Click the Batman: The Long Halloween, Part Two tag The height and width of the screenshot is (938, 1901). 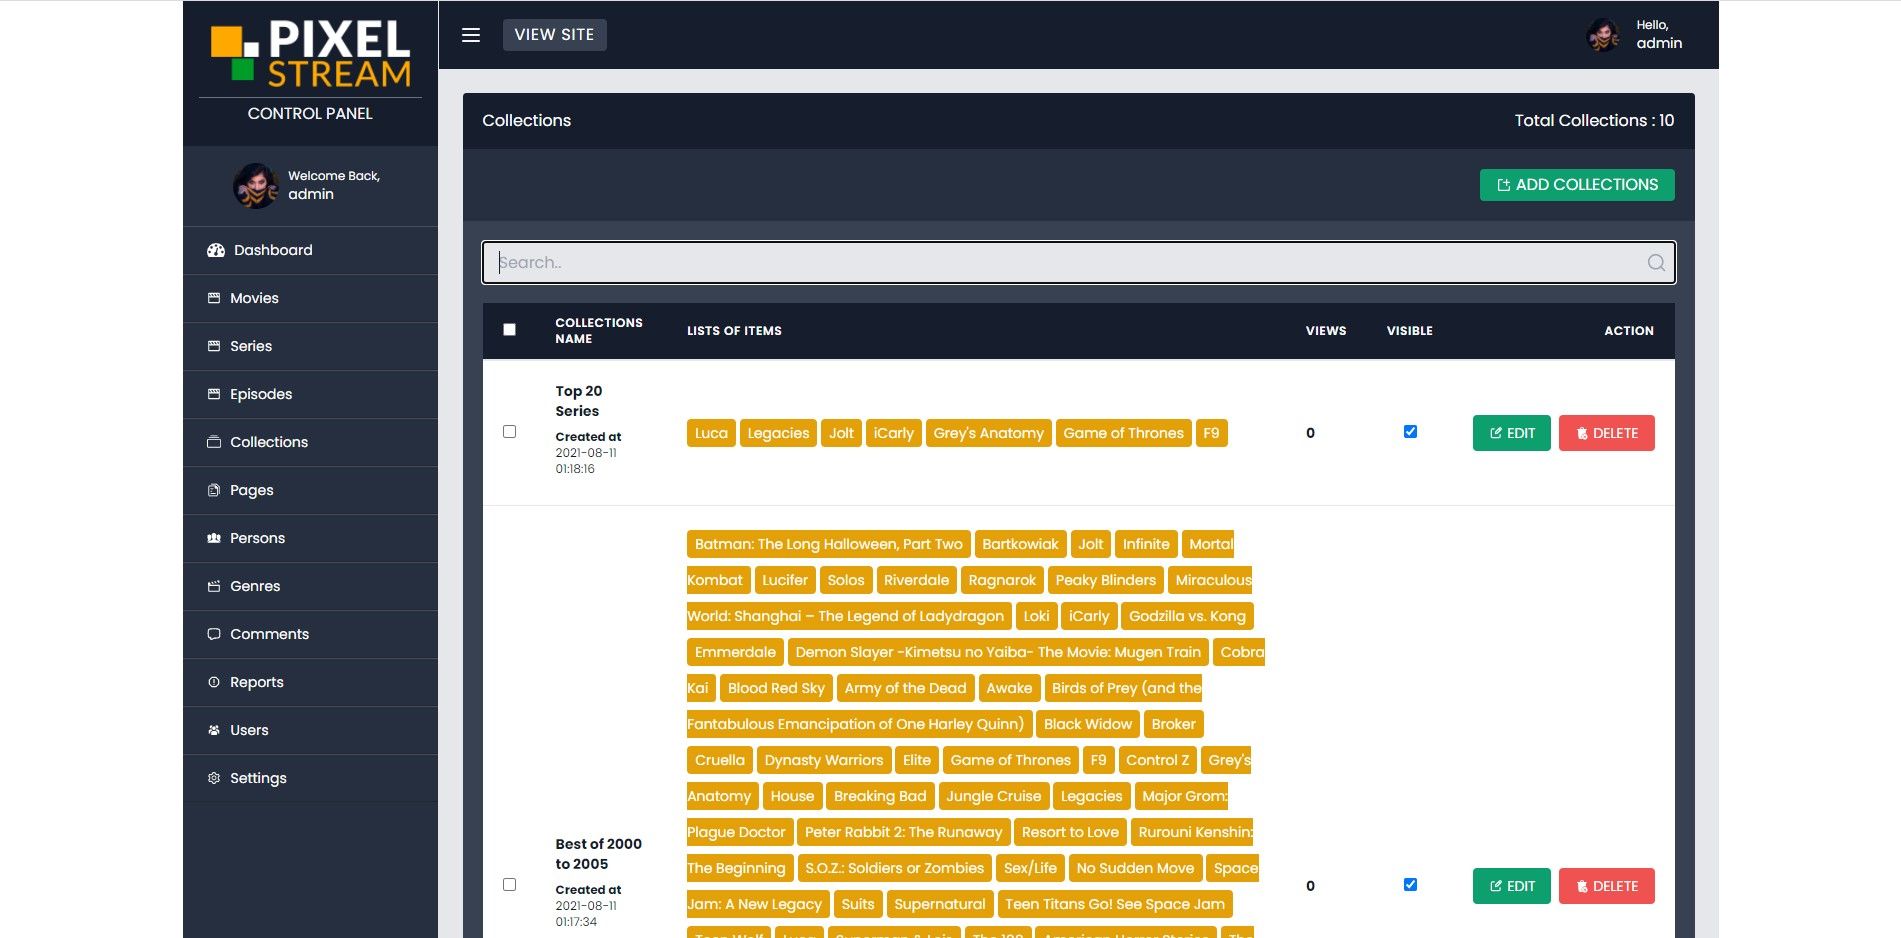click(x=828, y=544)
